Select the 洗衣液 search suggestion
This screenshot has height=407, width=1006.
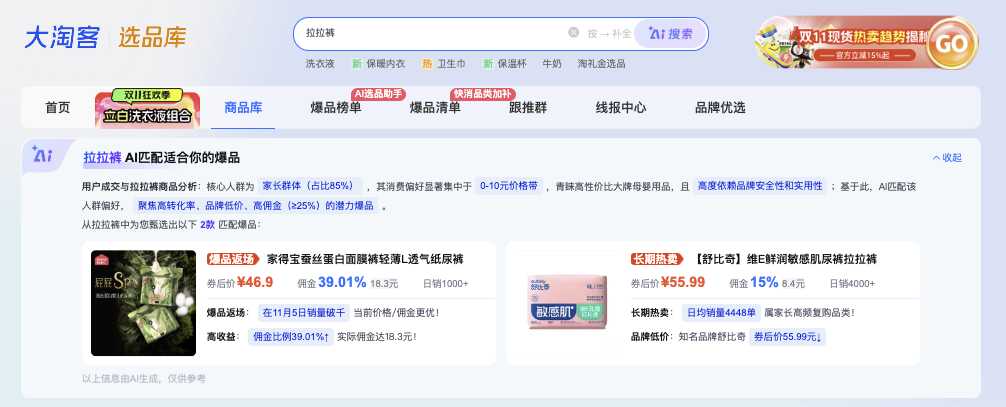pos(320,64)
